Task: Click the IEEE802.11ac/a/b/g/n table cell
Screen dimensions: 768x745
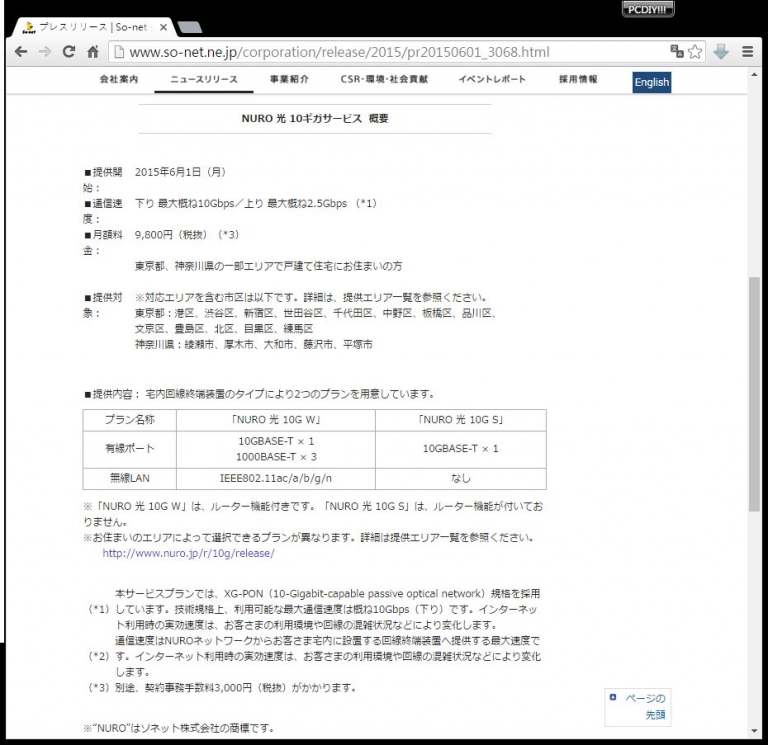Action: 276,478
